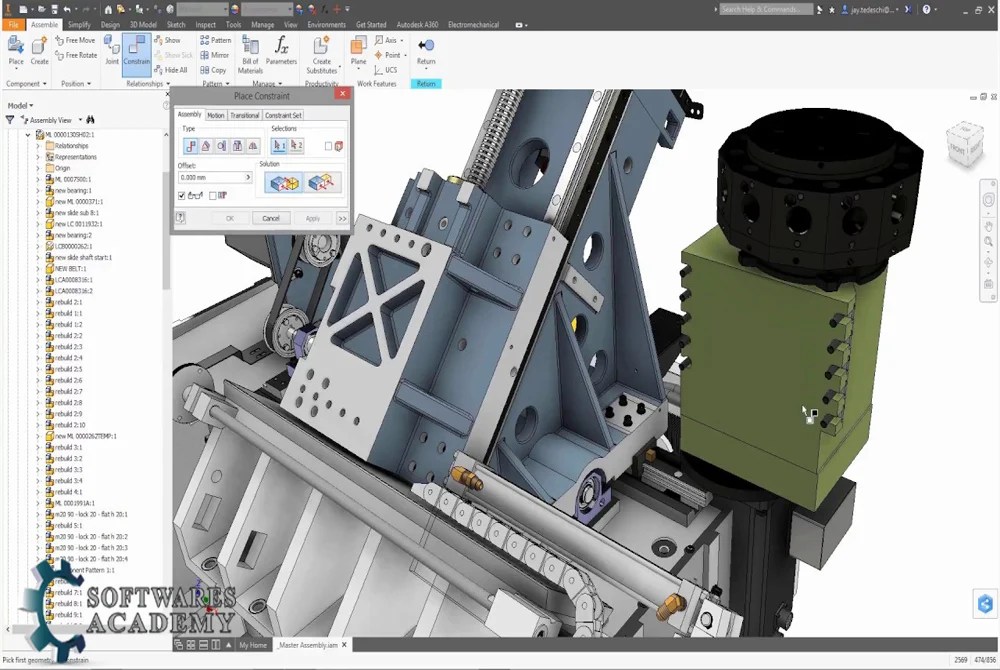The height and width of the screenshot is (670, 1000).
Task: Switch to the Motion tab in Place Constraint
Action: click(x=216, y=115)
